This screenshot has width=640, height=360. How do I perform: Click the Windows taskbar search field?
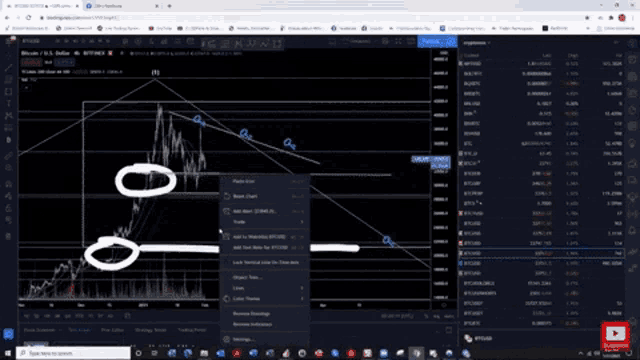tap(74, 353)
